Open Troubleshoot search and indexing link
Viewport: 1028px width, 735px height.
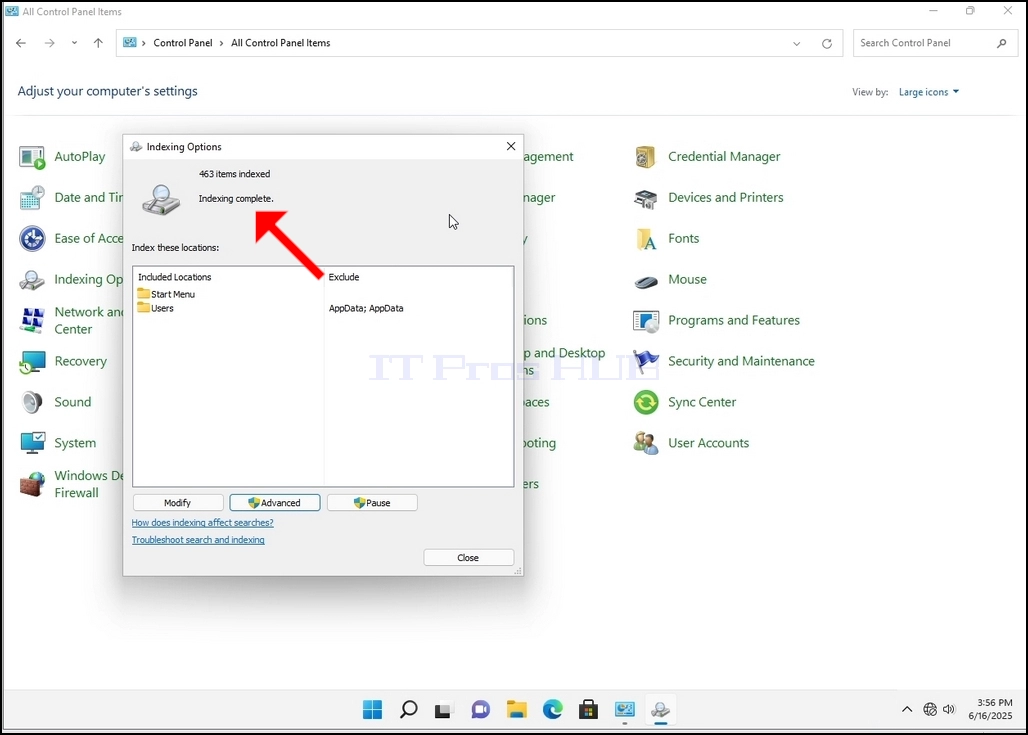pos(198,540)
